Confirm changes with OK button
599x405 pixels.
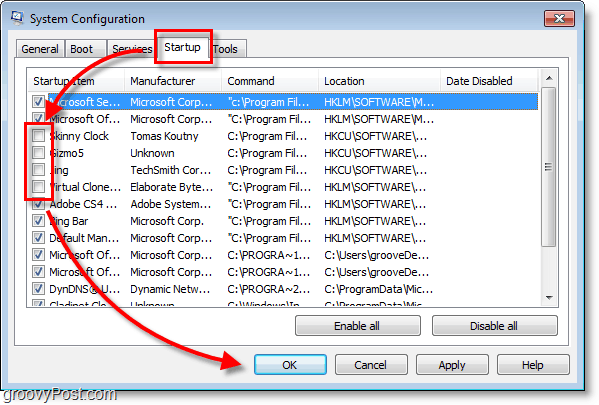tap(290, 365)
